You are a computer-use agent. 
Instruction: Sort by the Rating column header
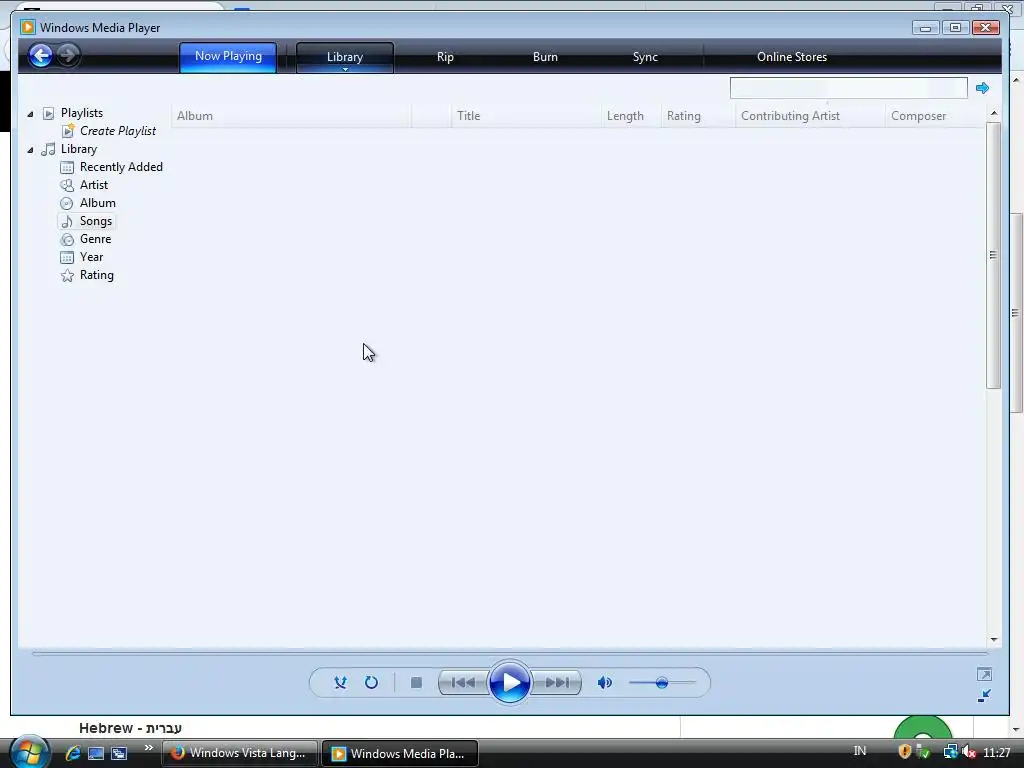698,116
